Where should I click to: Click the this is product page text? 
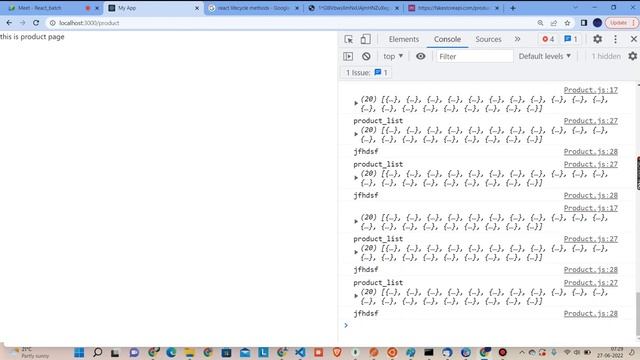tap(32, 37)
